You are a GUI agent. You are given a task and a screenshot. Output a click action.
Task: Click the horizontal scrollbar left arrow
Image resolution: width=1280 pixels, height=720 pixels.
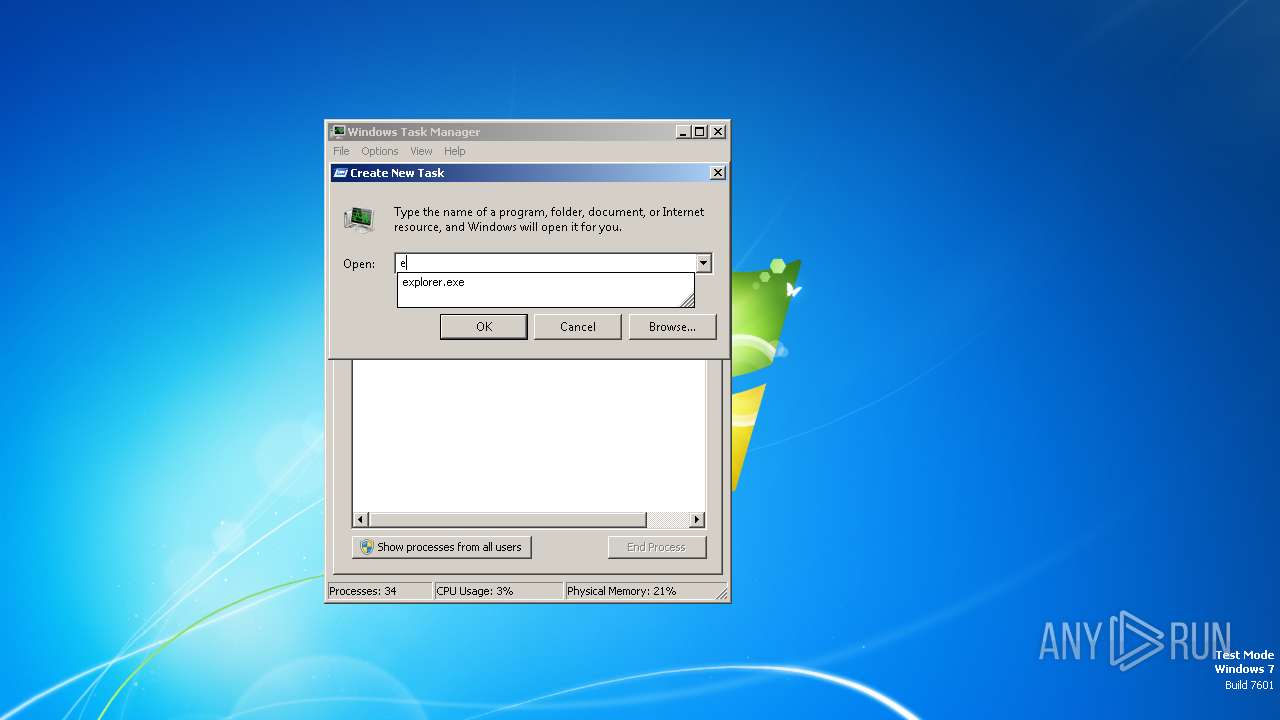pos(361,520)
